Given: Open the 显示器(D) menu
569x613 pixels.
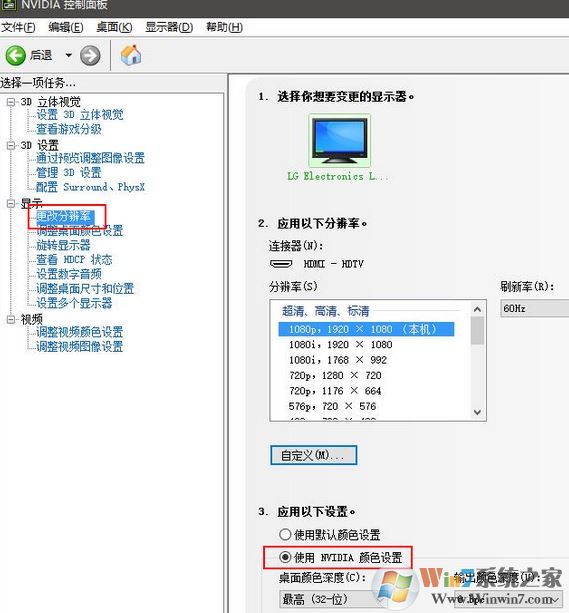Looking at the screenshot, I should click(169, 27).
